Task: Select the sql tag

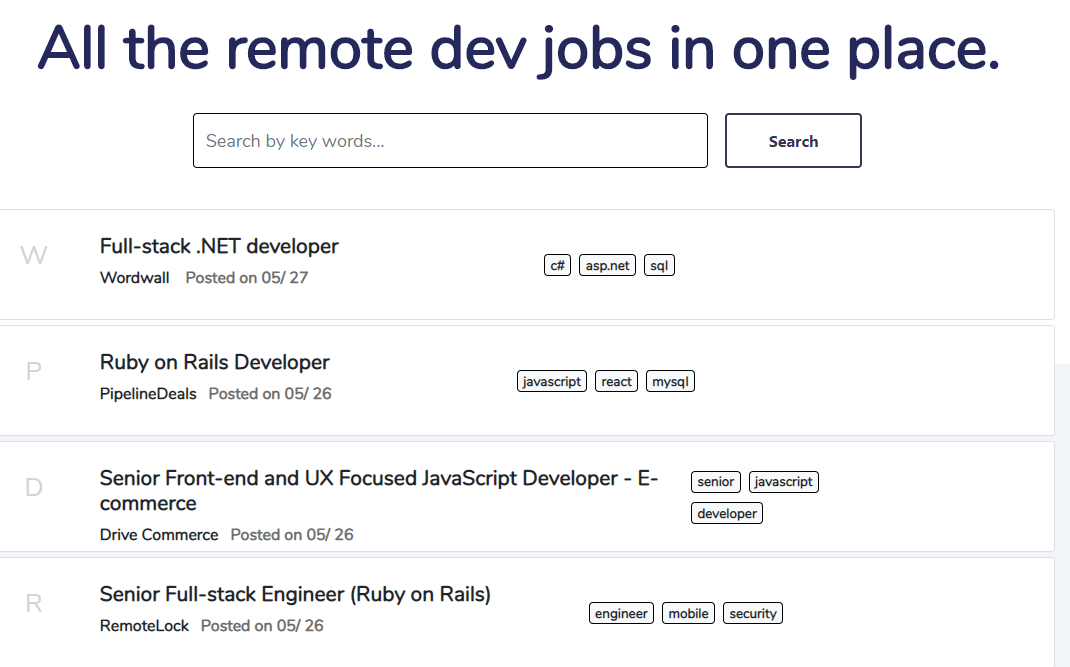Action: [x=659, y=265]
